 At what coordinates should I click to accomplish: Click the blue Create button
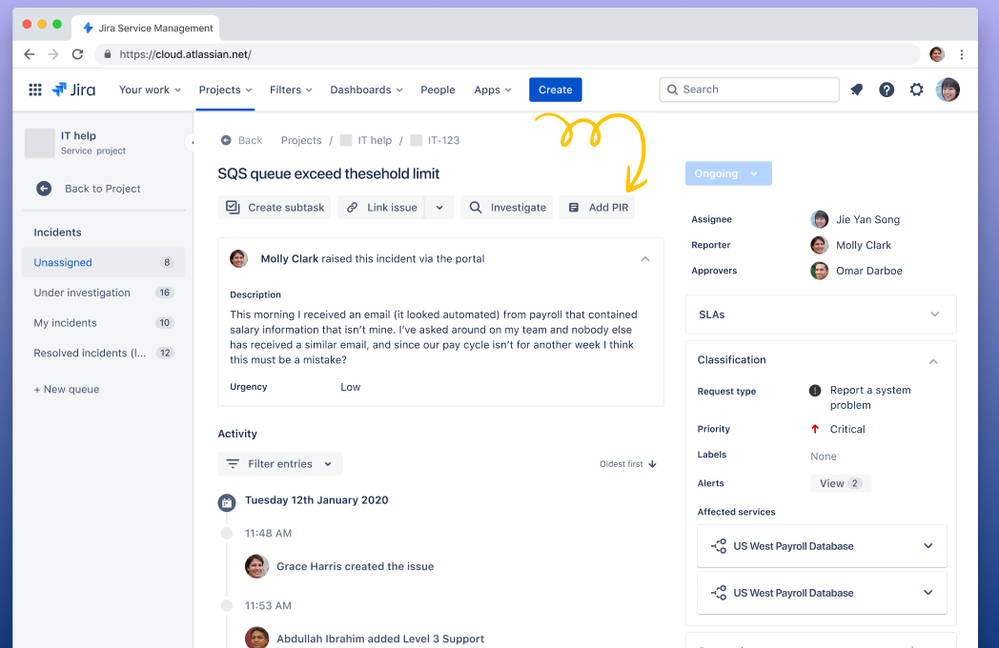pyautogui.click(x=555, y=90)
